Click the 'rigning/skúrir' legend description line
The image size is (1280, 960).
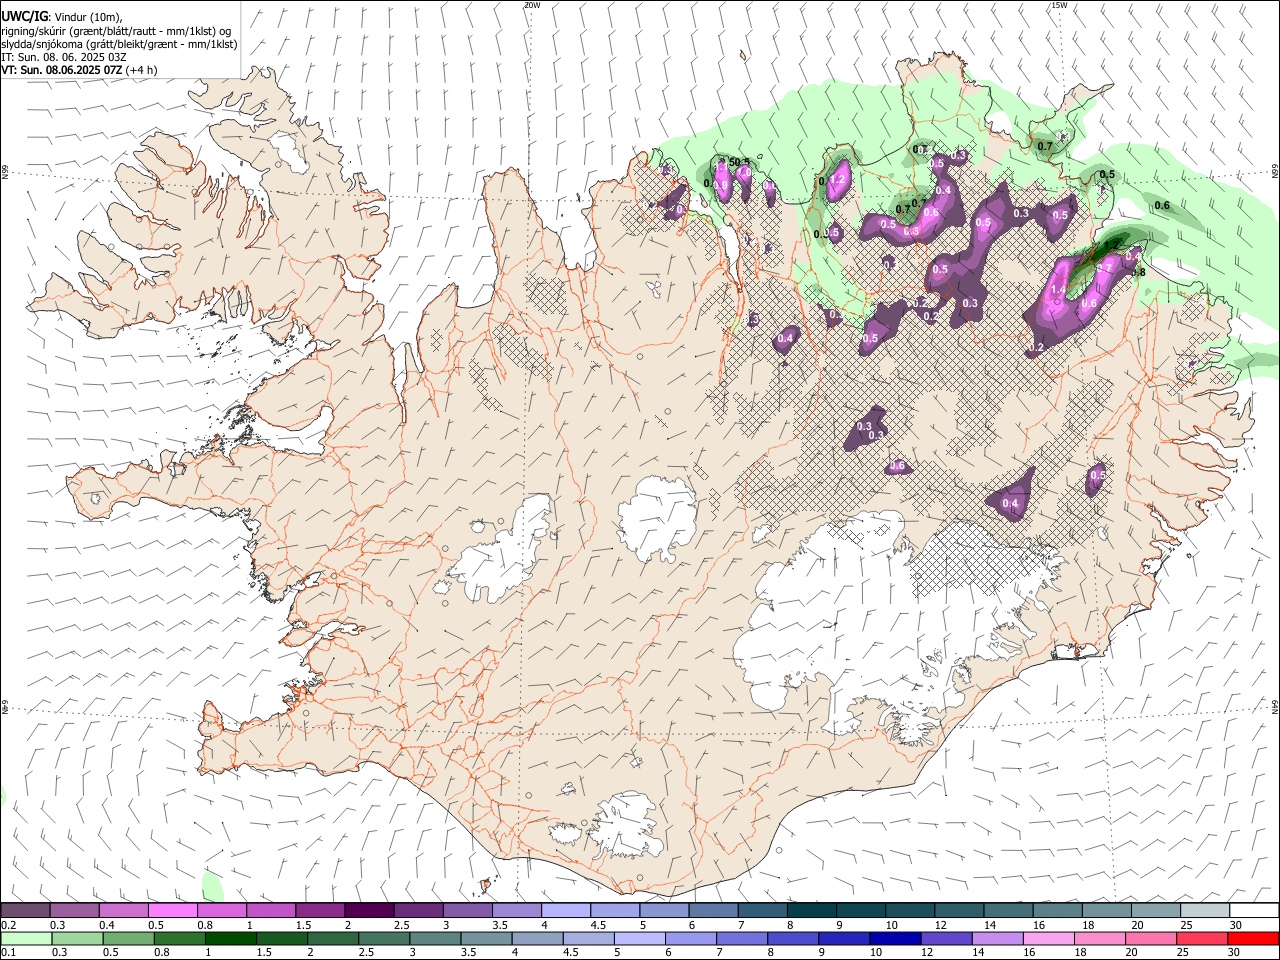coord(116,30)
